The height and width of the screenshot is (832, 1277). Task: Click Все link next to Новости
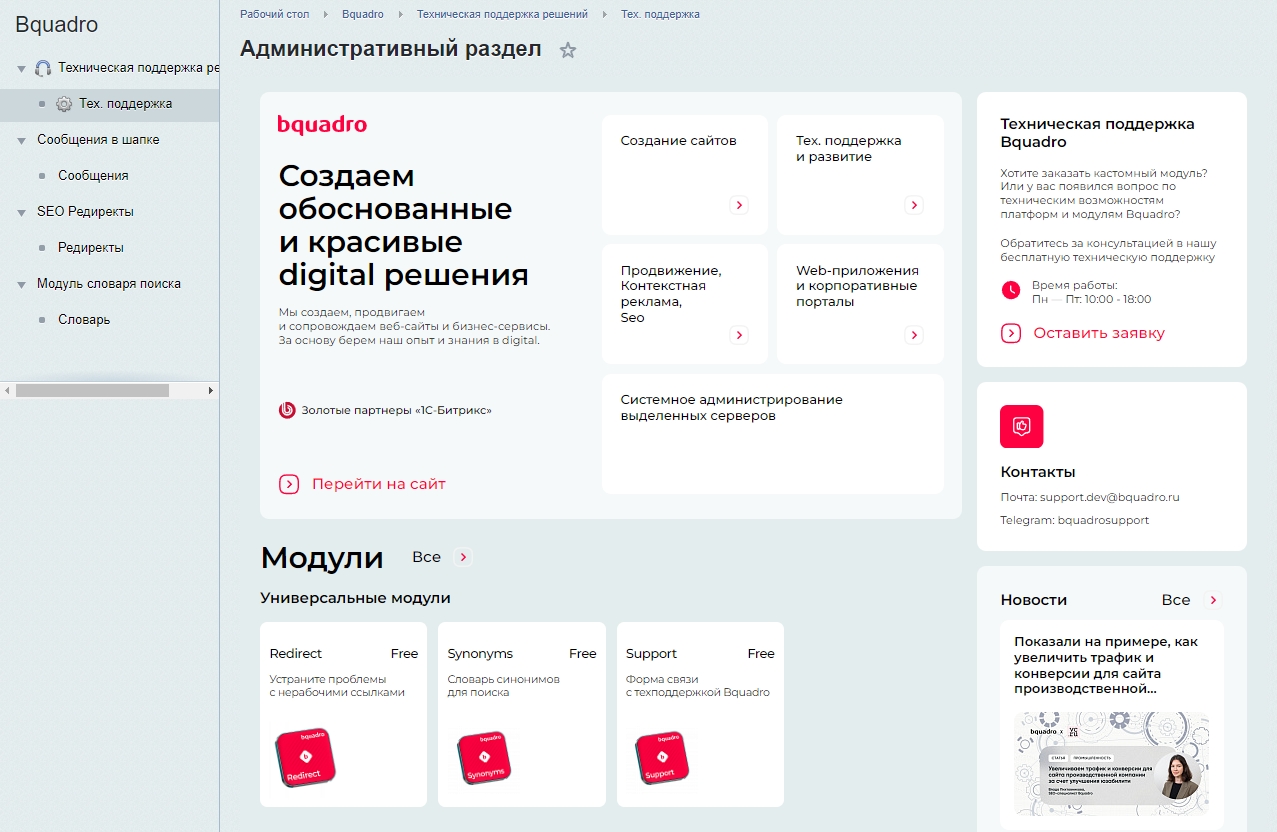pos(1176,600)
